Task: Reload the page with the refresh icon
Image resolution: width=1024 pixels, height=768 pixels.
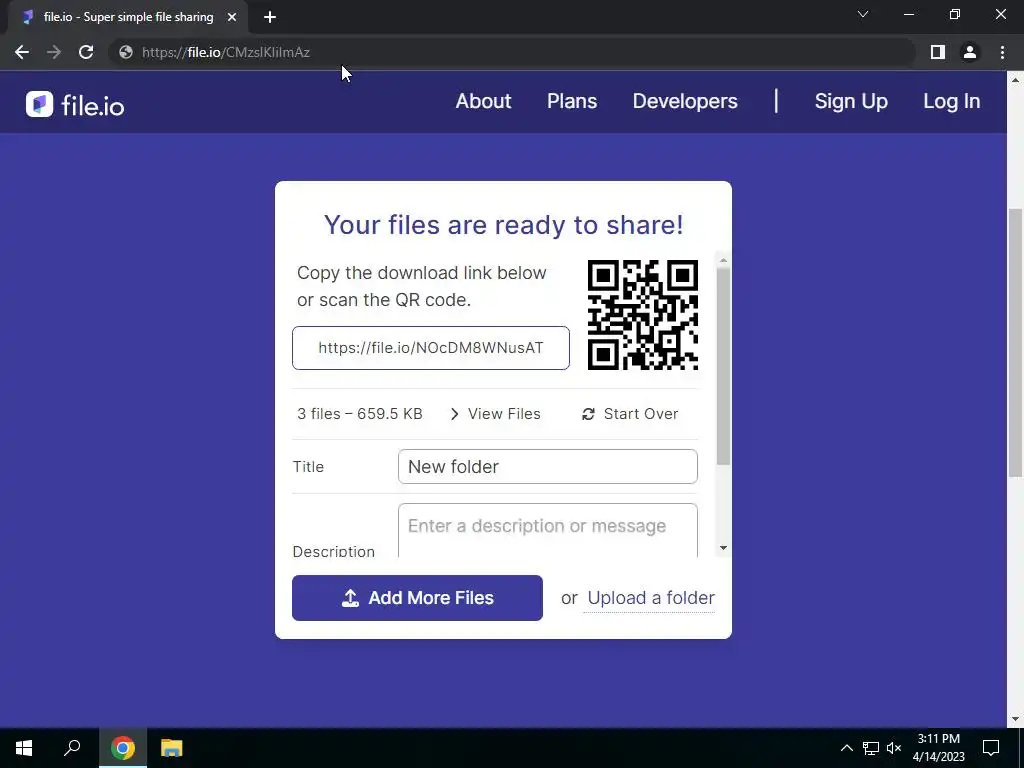Action: [x=86, y=52]
